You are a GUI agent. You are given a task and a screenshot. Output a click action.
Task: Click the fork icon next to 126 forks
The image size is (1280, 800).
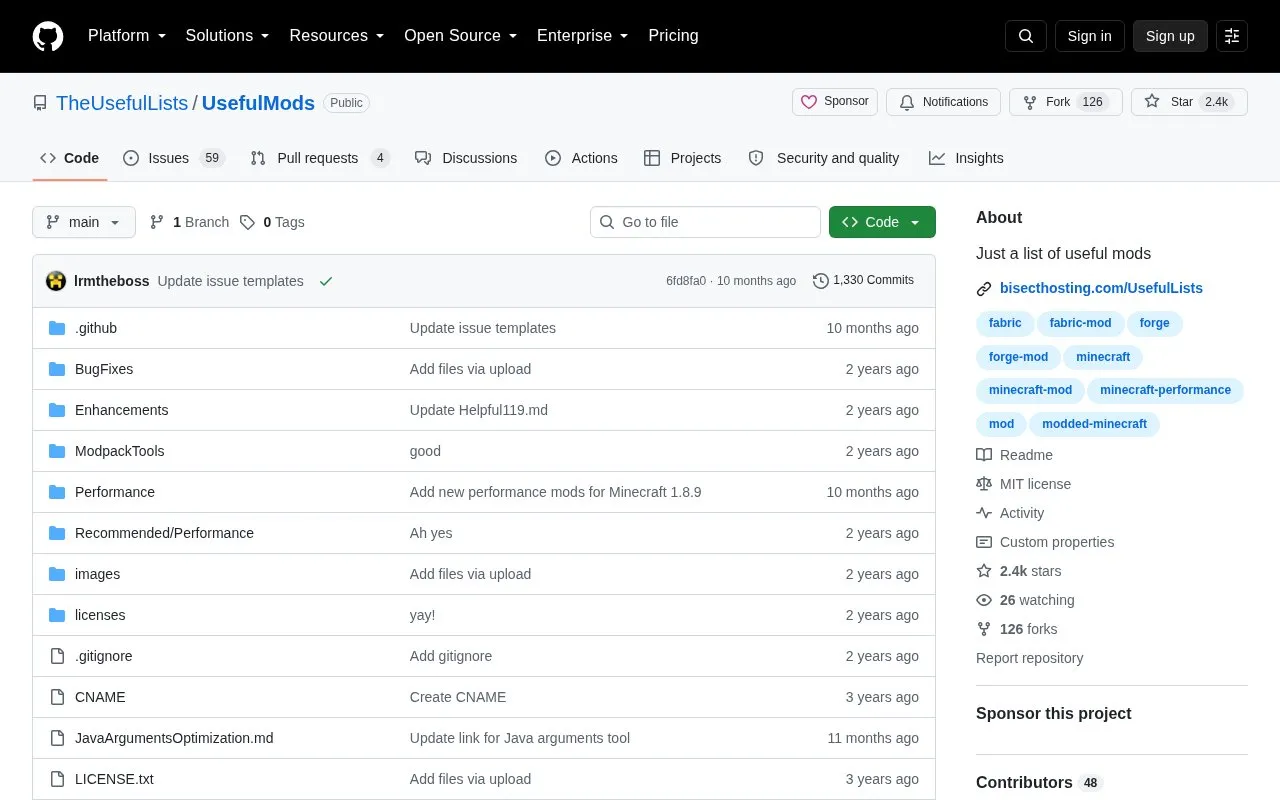pos(984,629)
